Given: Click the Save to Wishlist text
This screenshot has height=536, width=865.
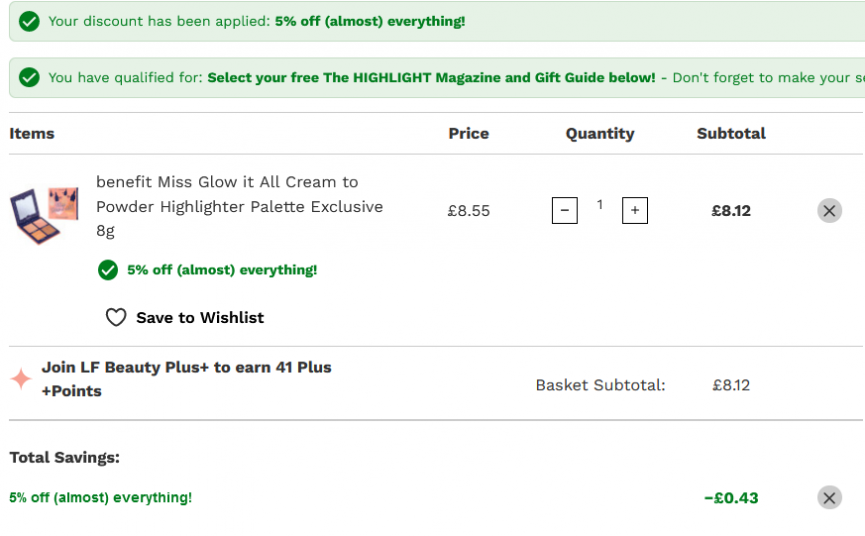Looking at the screenshot, I should tap(200, 318).
